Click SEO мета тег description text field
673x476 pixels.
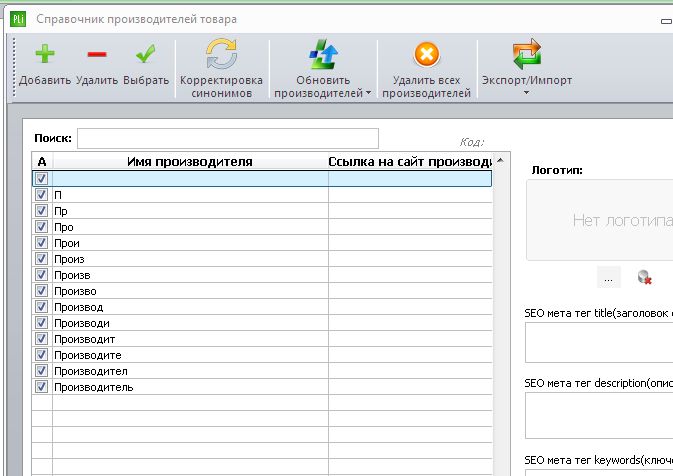[x=599, y=415]
